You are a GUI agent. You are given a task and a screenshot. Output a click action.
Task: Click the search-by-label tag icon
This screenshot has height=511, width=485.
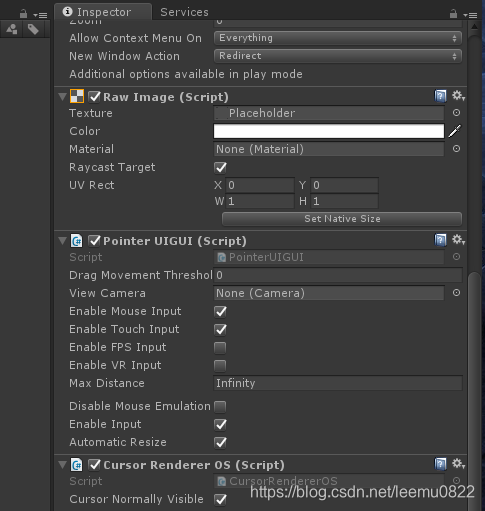pyautogui.click(x=33, y=29)
